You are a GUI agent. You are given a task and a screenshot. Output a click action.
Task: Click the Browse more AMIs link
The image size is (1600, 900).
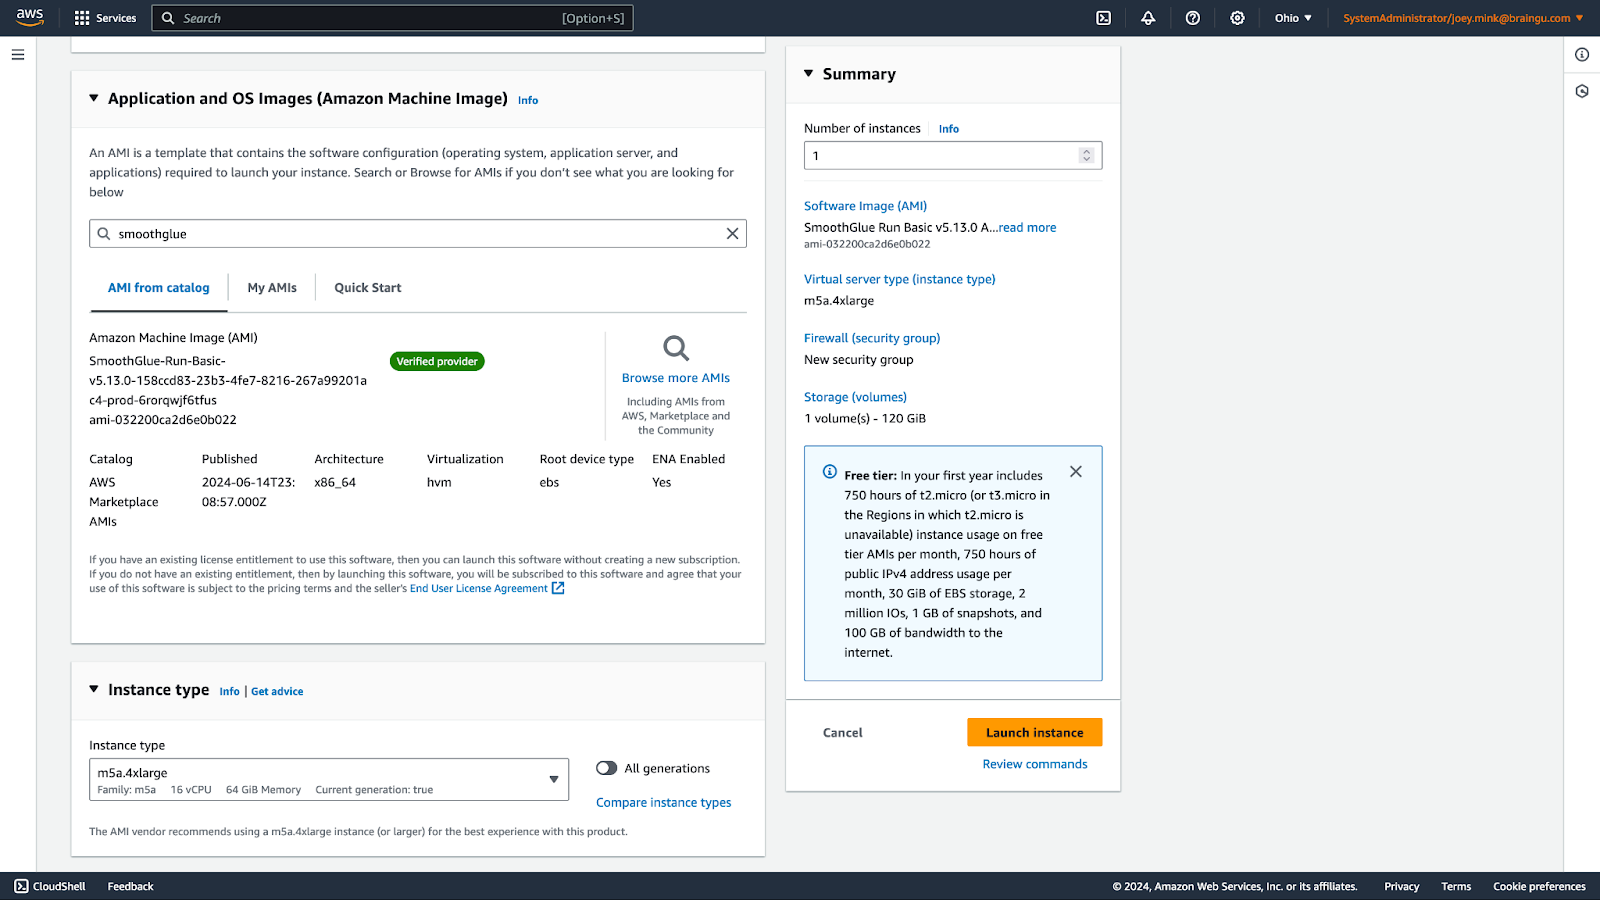pos(676,378)
